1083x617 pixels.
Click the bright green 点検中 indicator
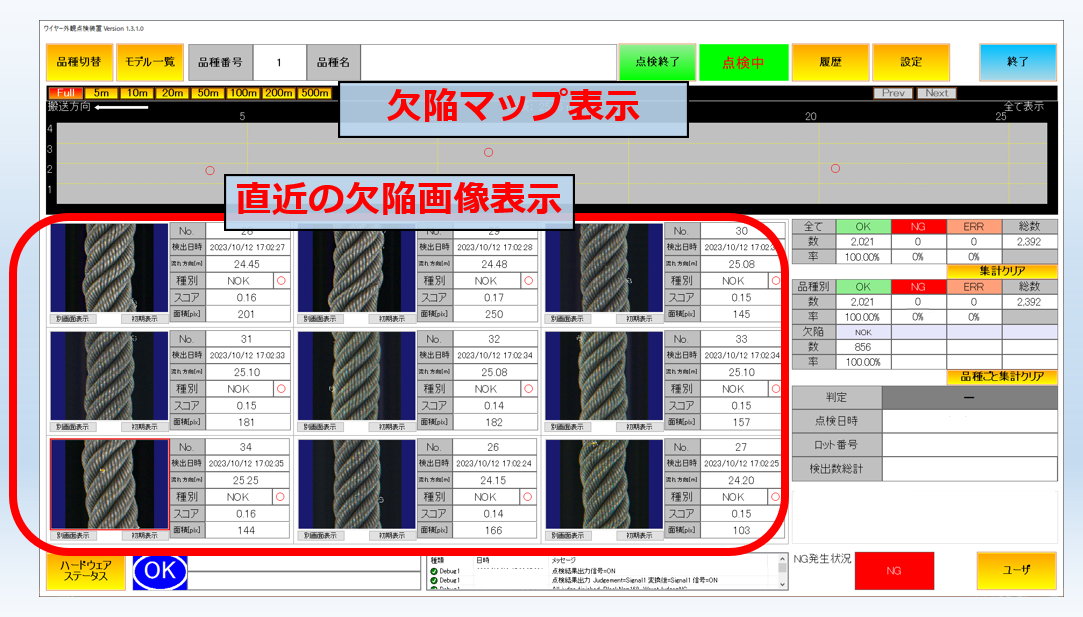[x=743, y=62]
